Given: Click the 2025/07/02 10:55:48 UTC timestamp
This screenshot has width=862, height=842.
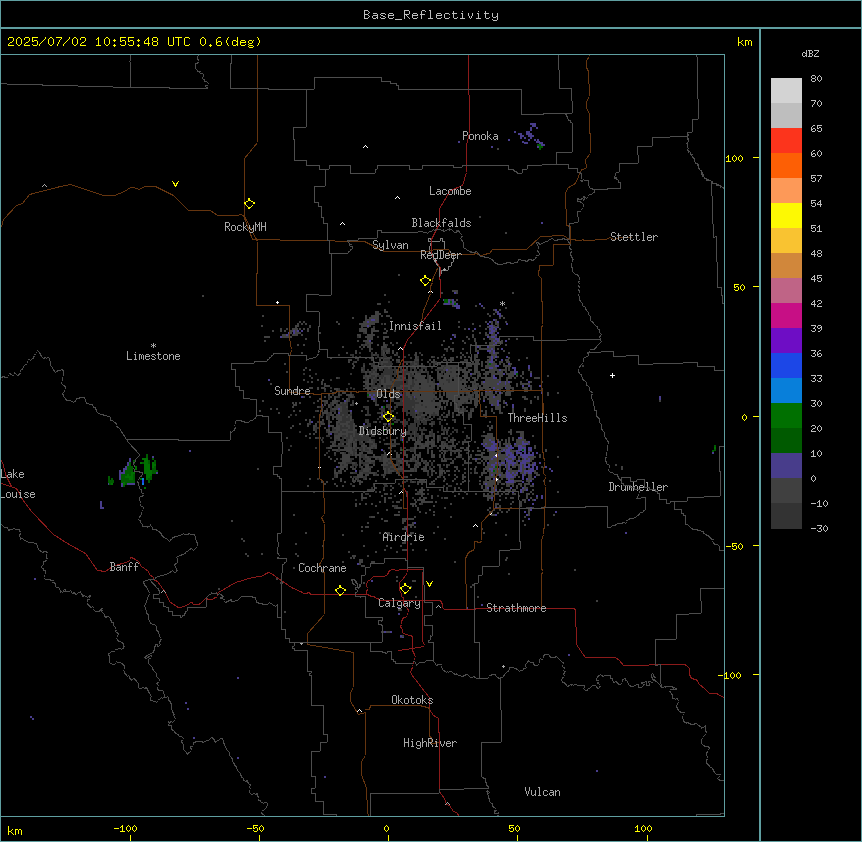Looking at the screenshot, I should 99,42.
